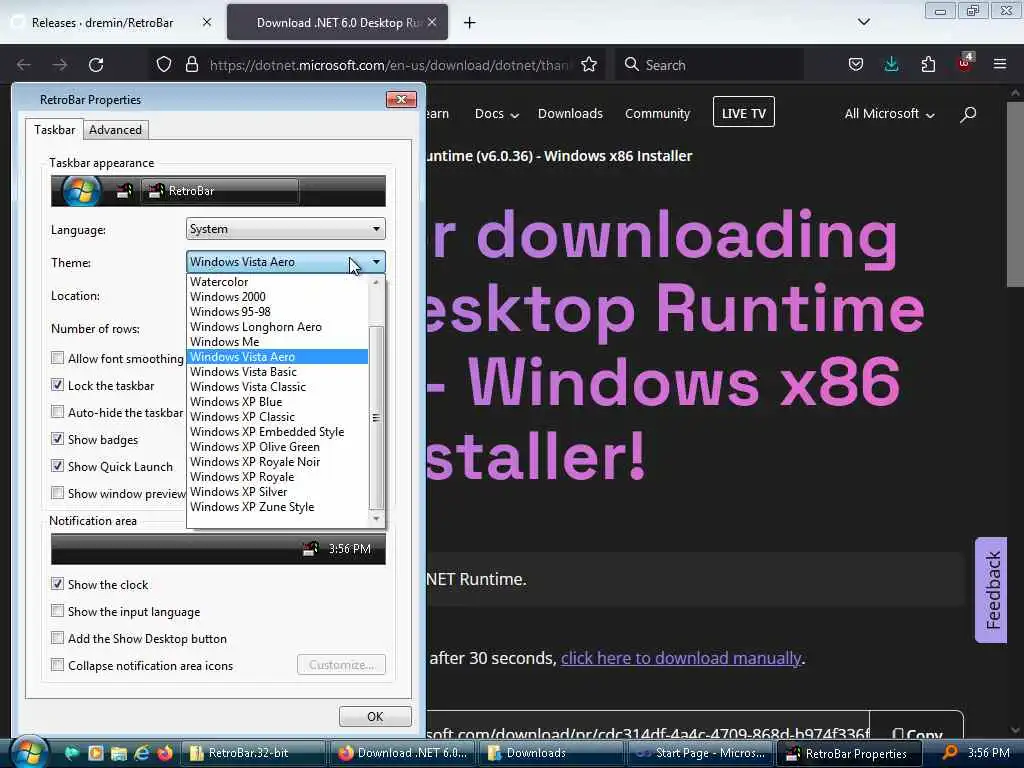The height and width of the screenshot is (768, 1024).
Task: Click the Microsoft site search magnifier icon
Action: point(968,114)
